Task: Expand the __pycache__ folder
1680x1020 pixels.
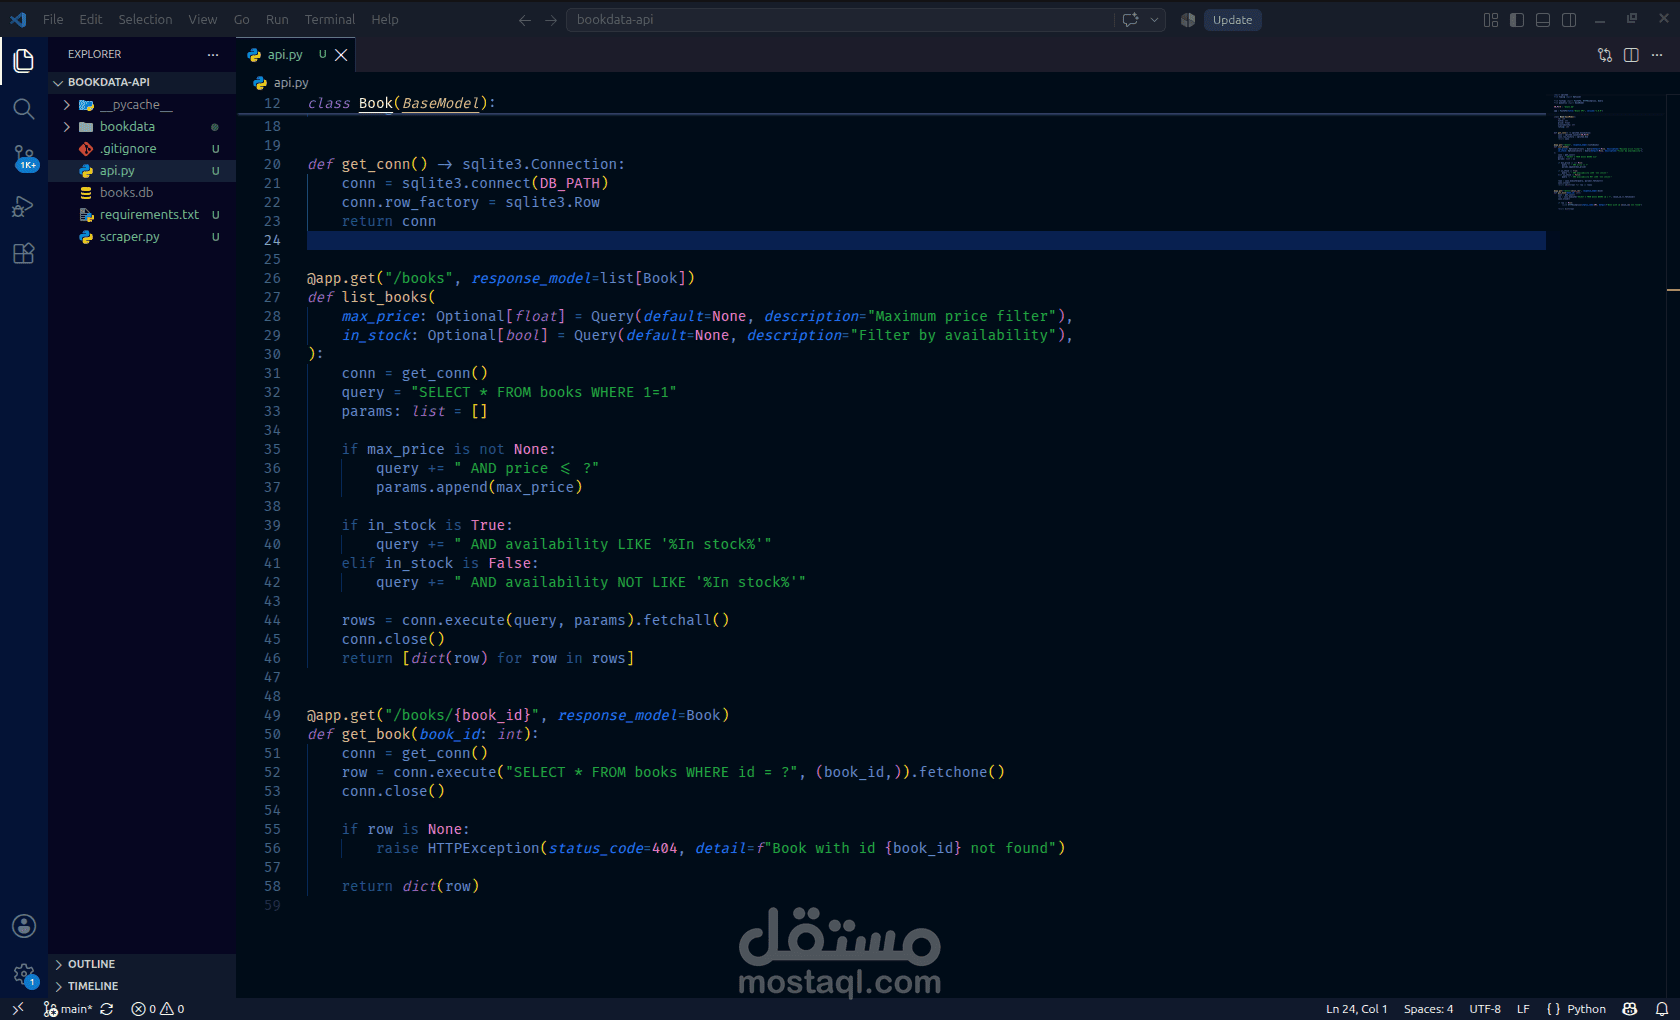Action: pos(142,104)
